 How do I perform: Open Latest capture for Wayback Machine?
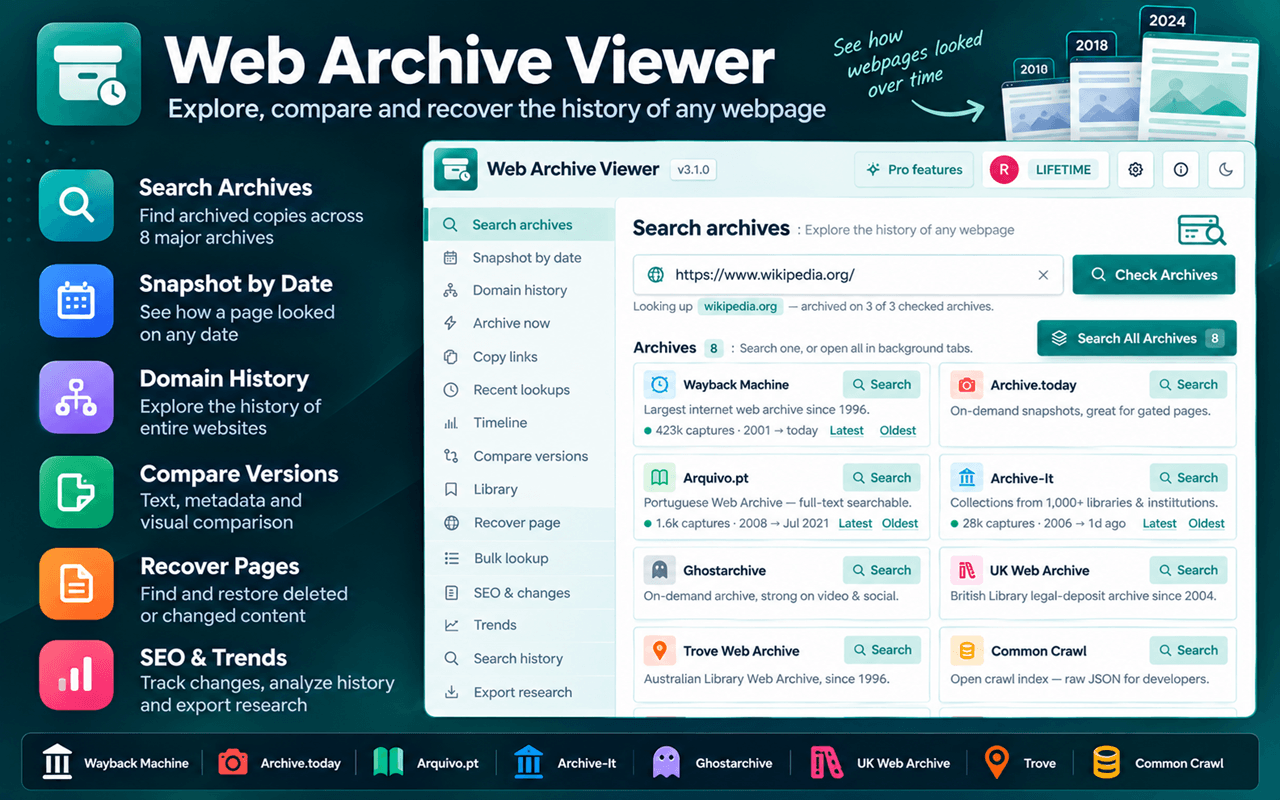pos(847,431)
